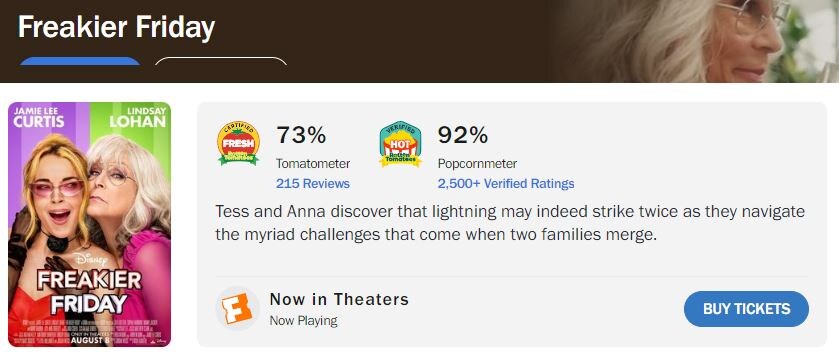Click the 73% Tomatometer score

pos(301,135)
